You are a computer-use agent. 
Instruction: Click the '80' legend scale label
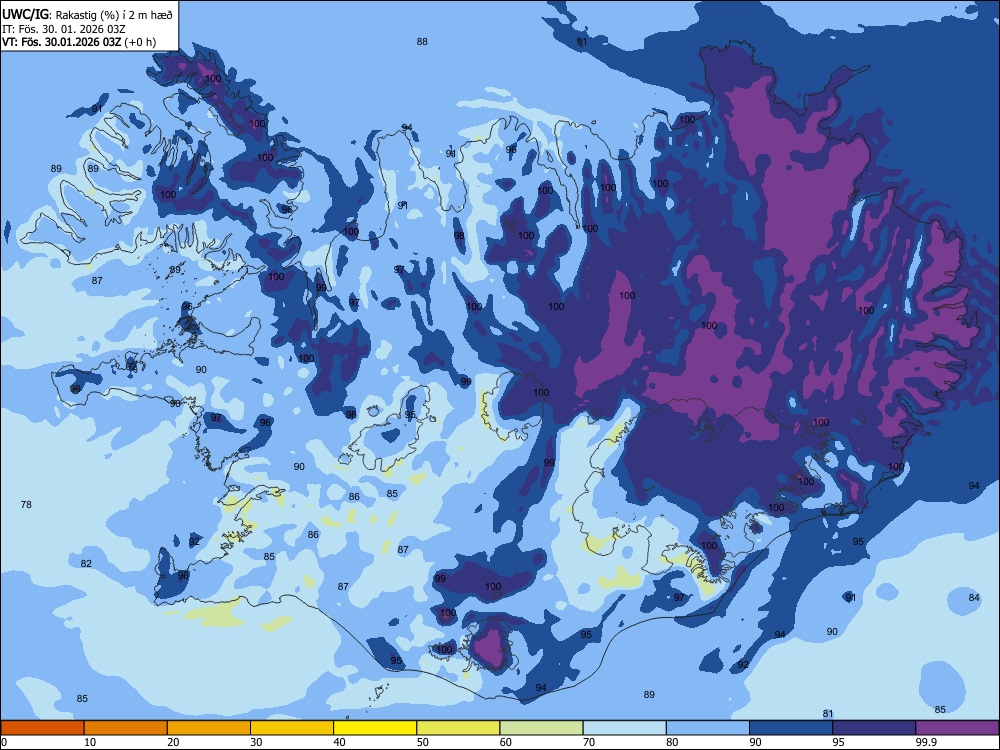(672, 742)
